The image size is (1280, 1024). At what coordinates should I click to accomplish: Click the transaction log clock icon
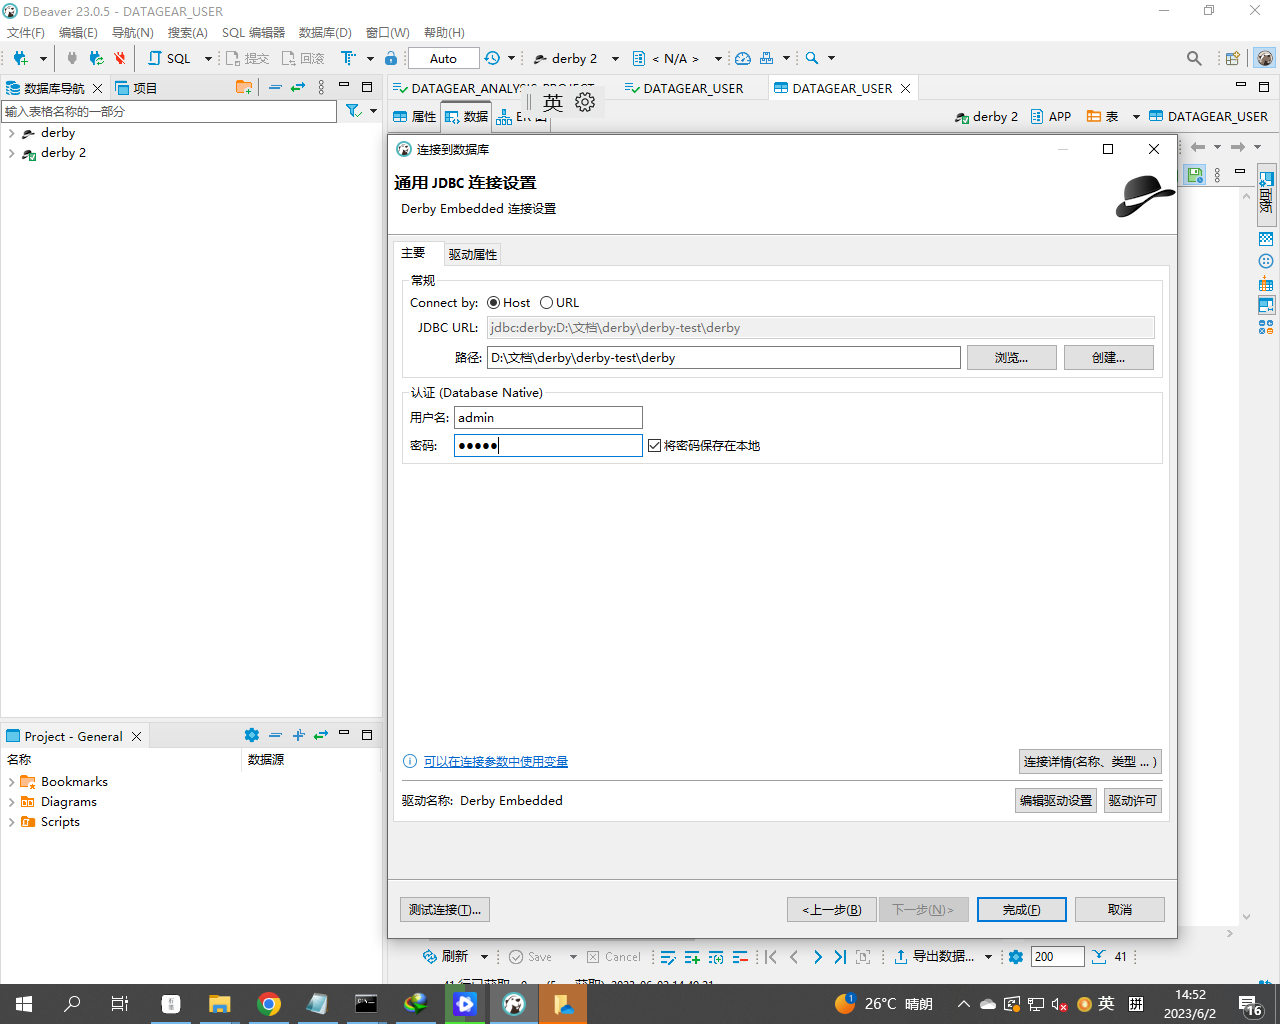pyautogui.click(x=492, y=58)
